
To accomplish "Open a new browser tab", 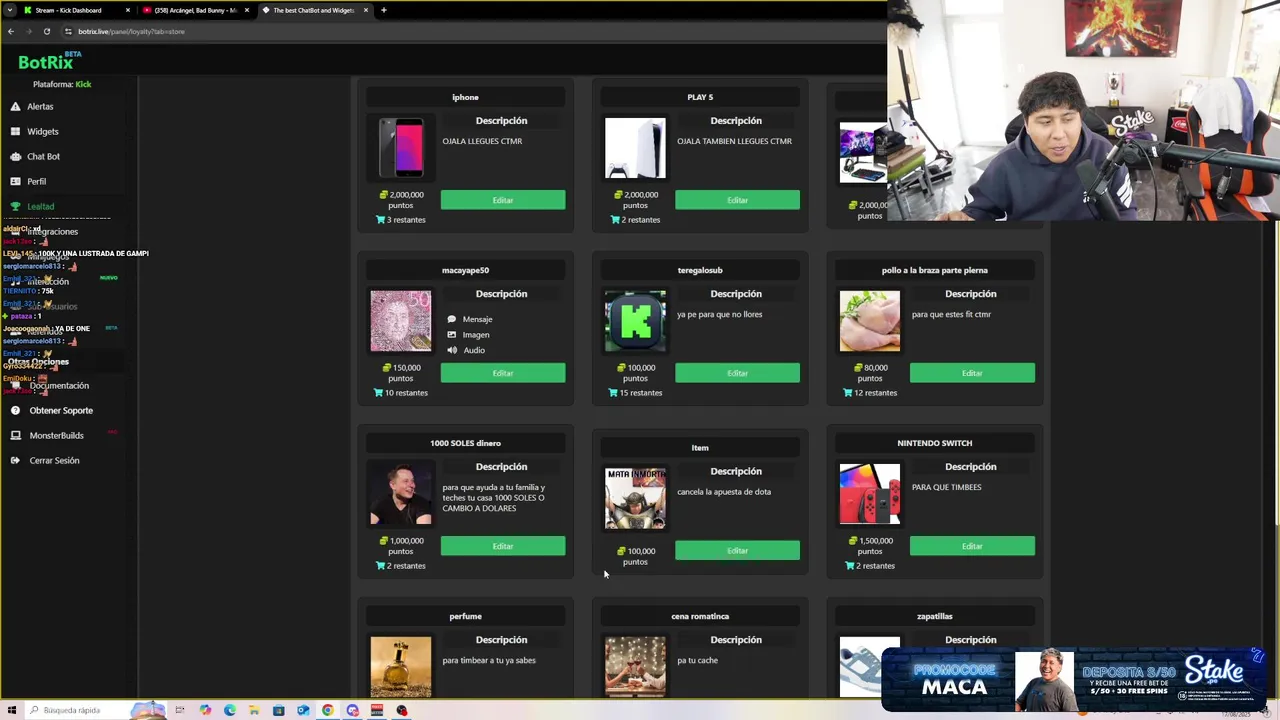I will [384, 10].
